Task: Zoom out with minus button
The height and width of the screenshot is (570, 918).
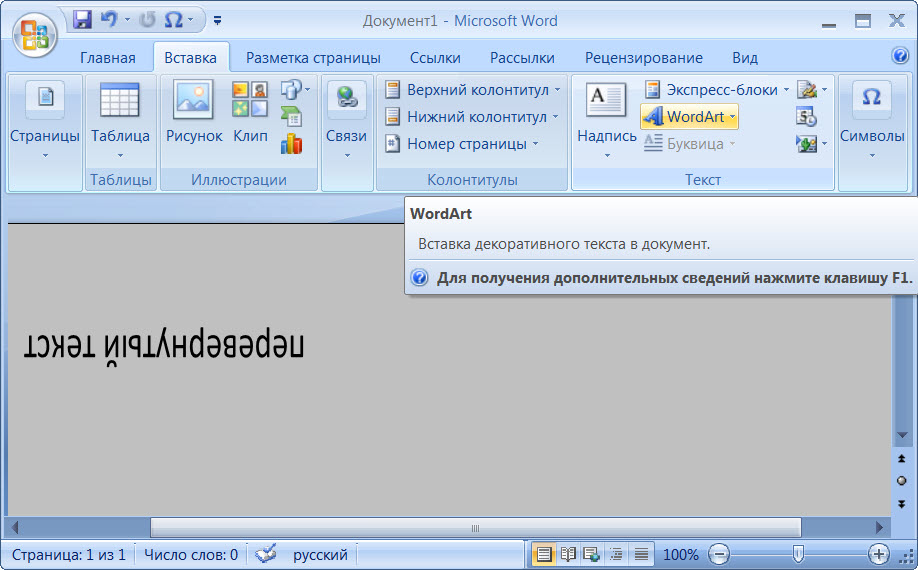Action: click(x=719, y=554)
